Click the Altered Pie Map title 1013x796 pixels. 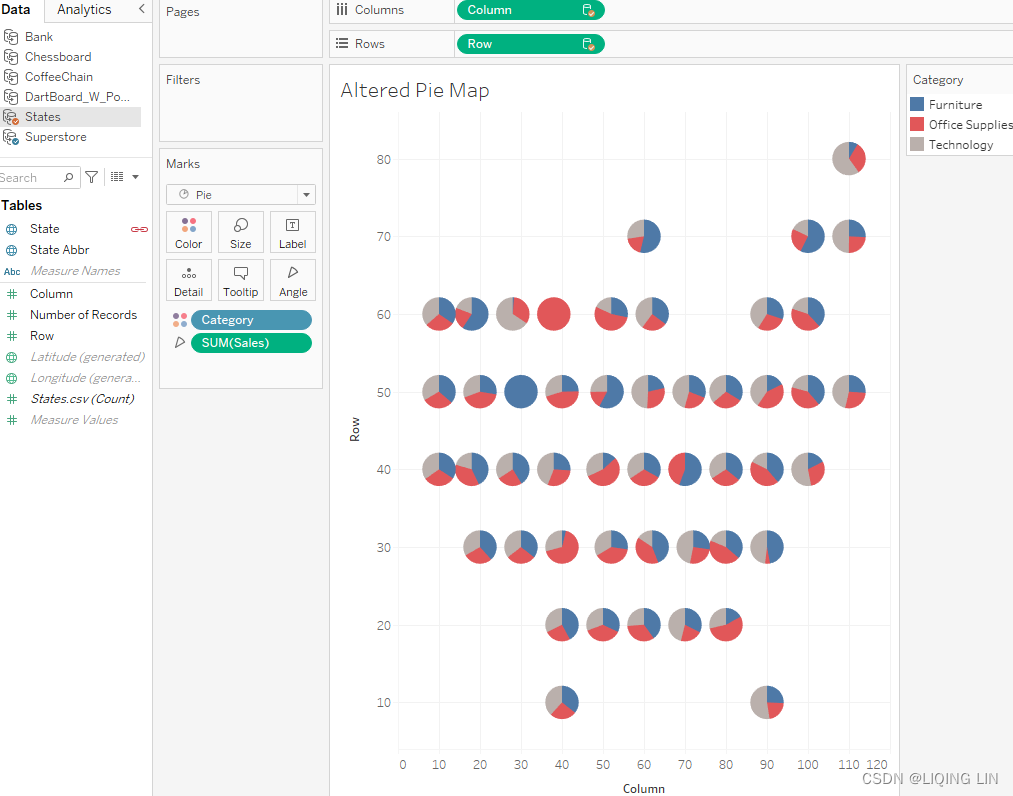pyautogui.click(x=415, y=90)
